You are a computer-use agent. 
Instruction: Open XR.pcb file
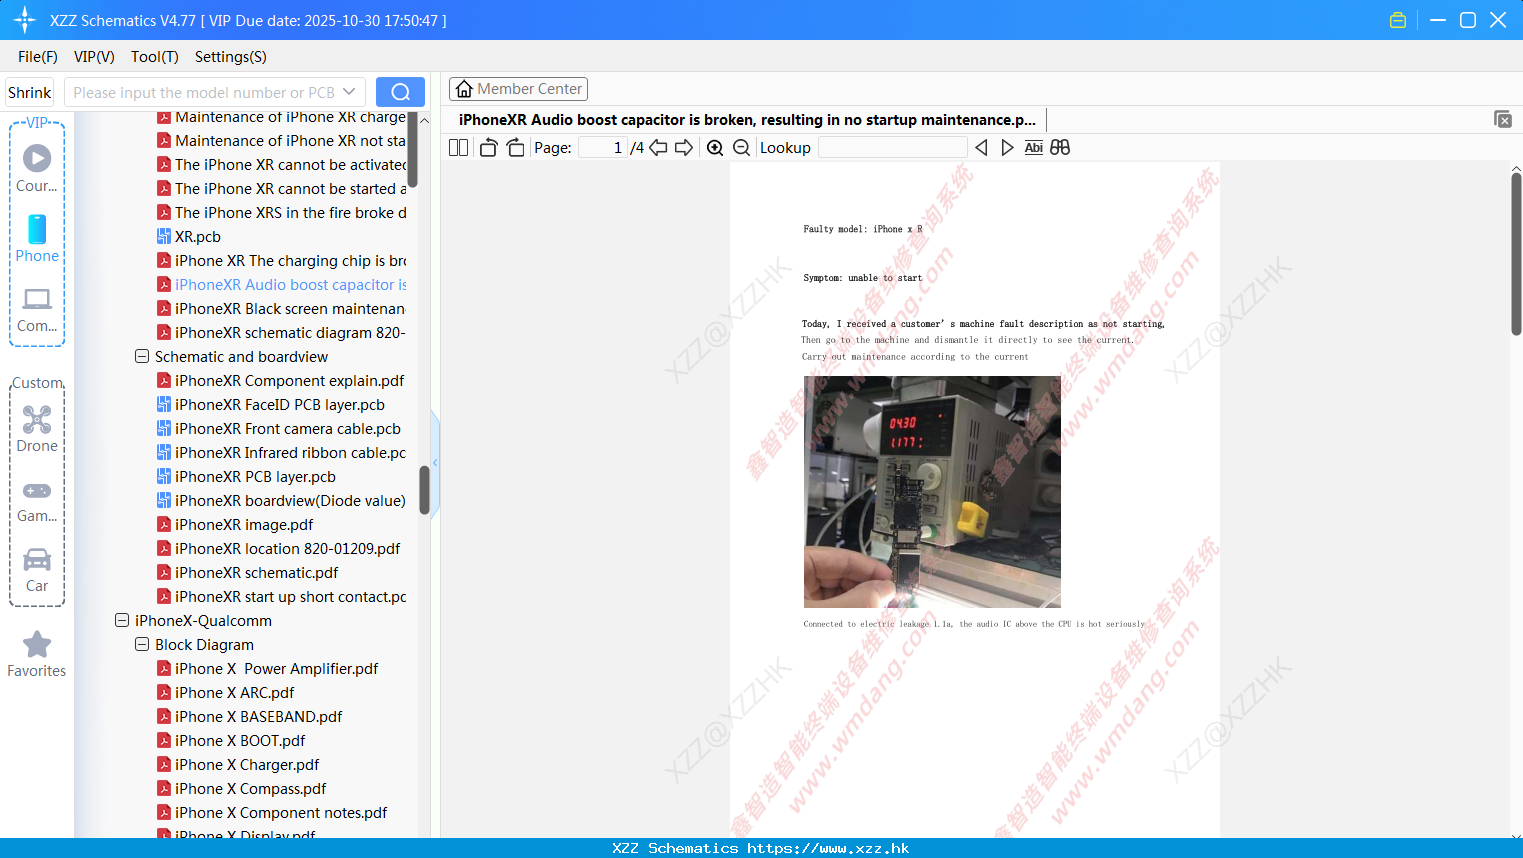[x=198, y=236]
